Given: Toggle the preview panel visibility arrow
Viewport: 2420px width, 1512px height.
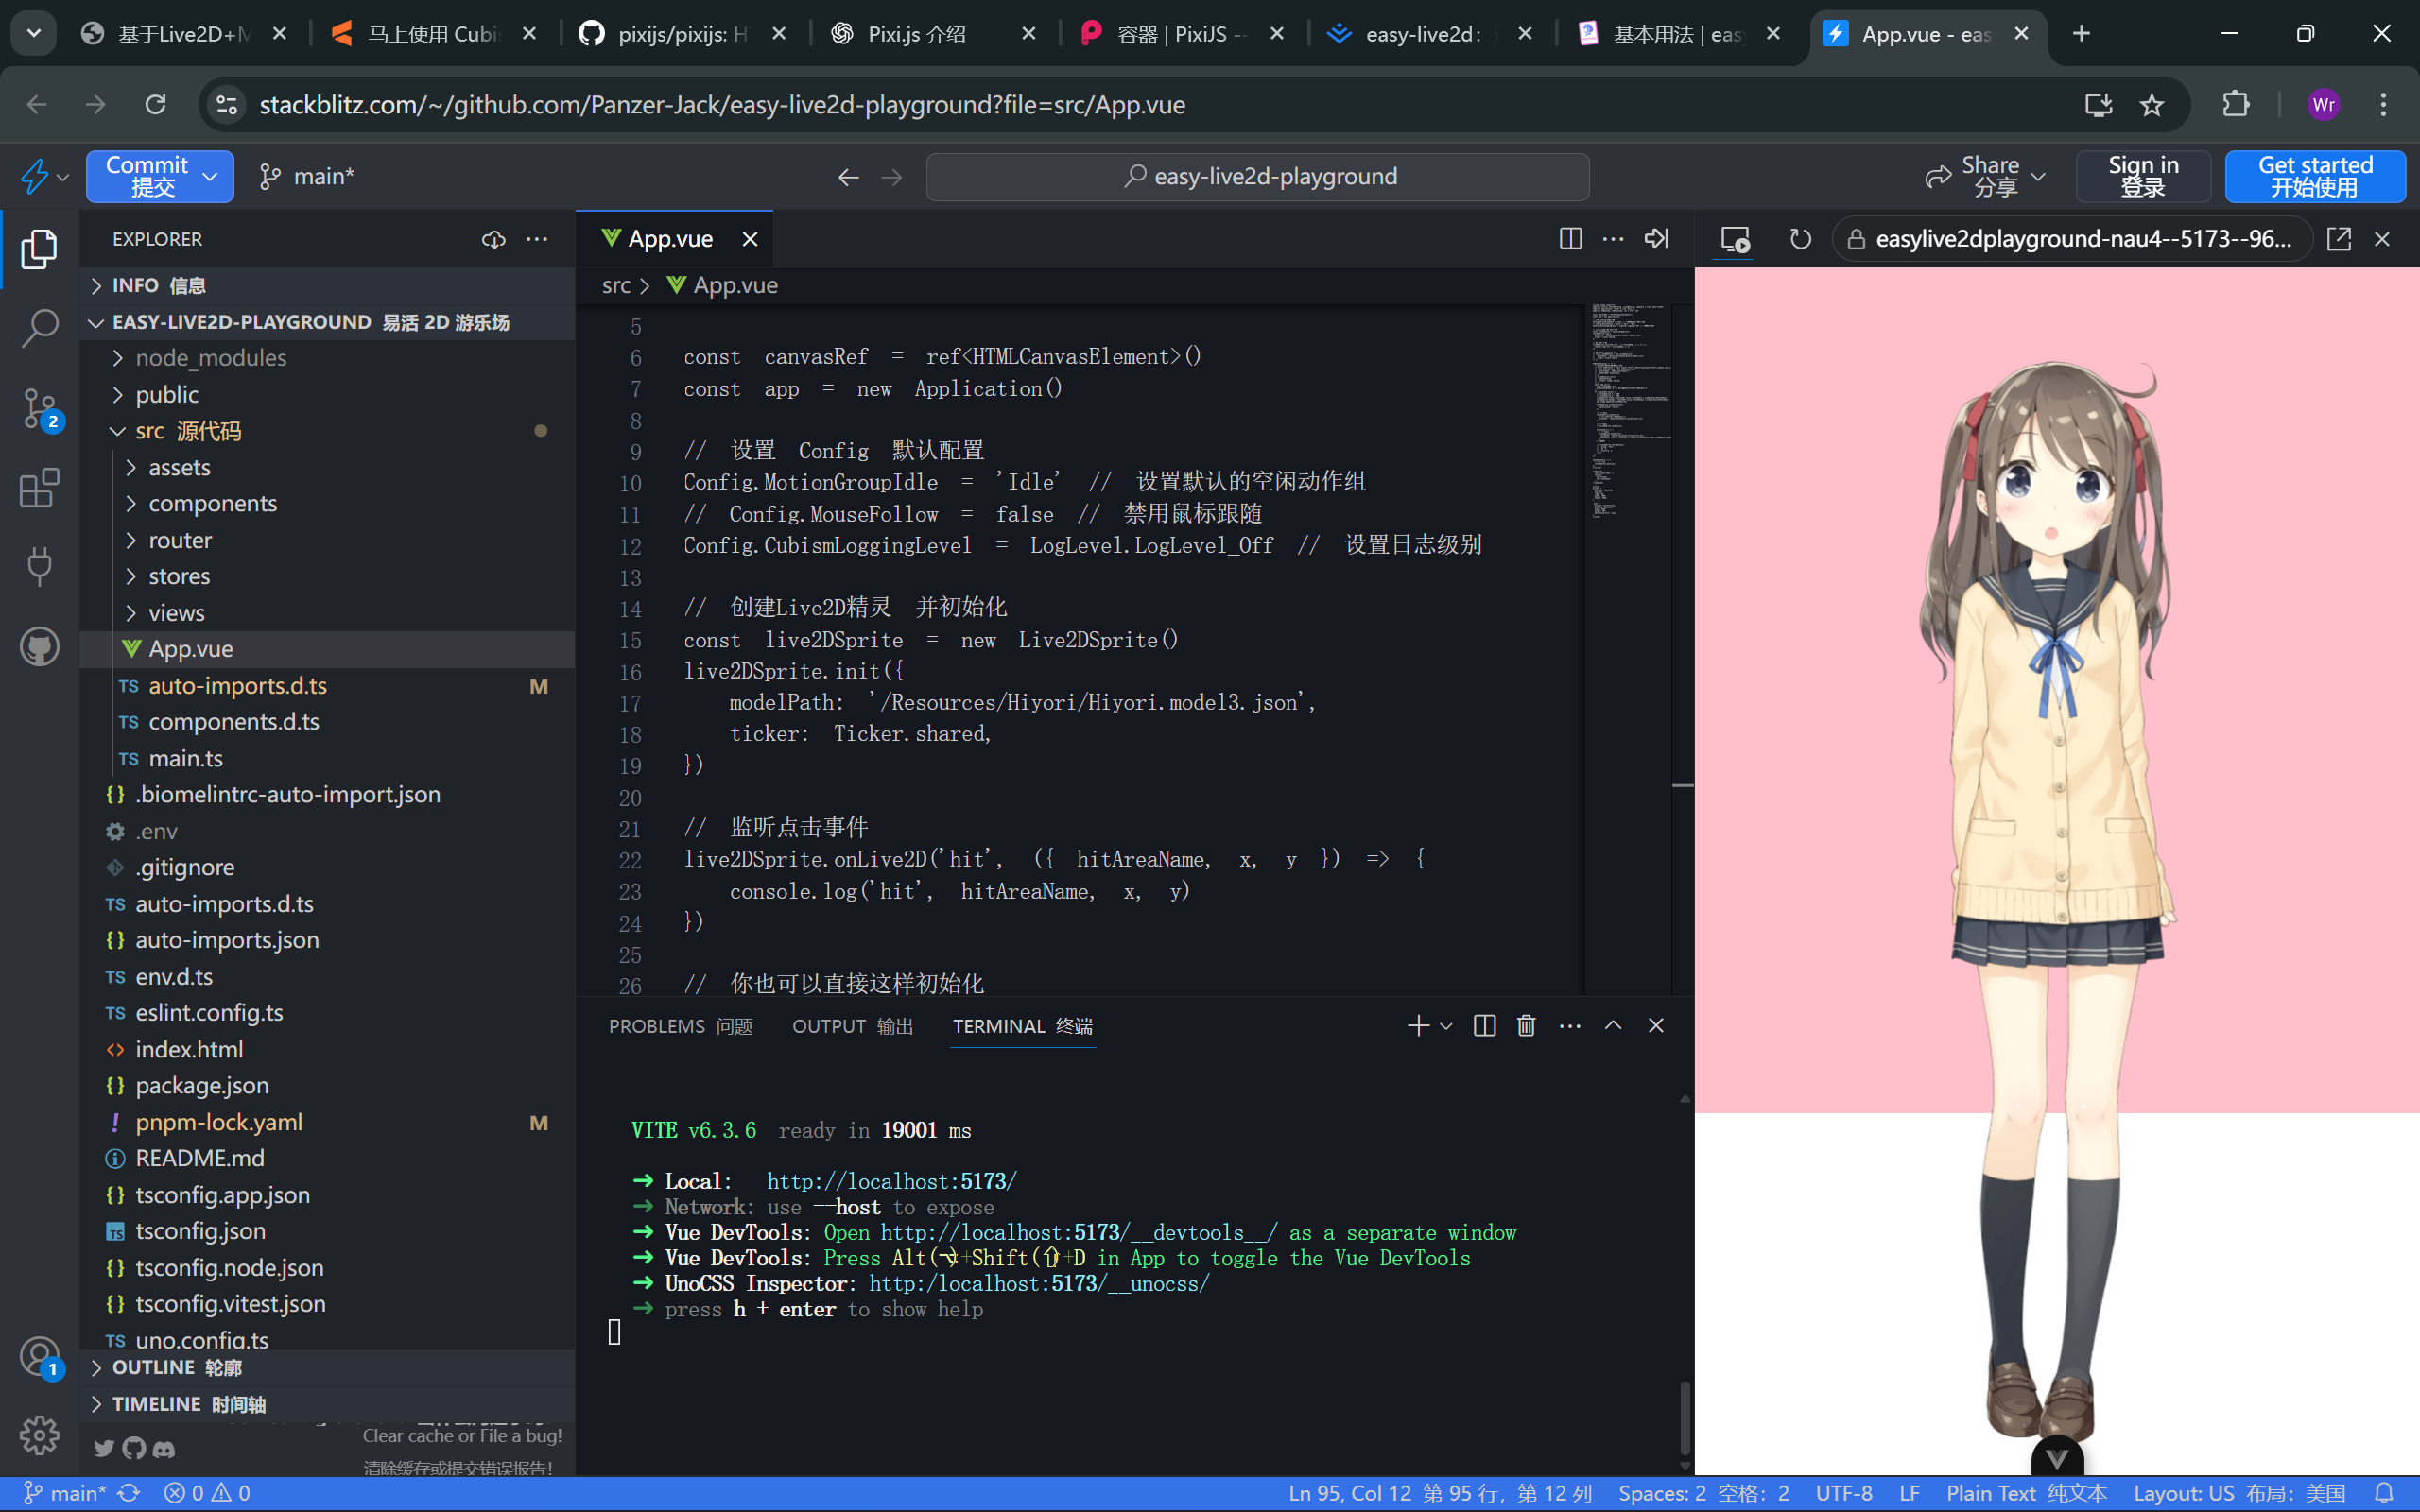Looking at the screenshot, I should click(x=1657, y=239).
